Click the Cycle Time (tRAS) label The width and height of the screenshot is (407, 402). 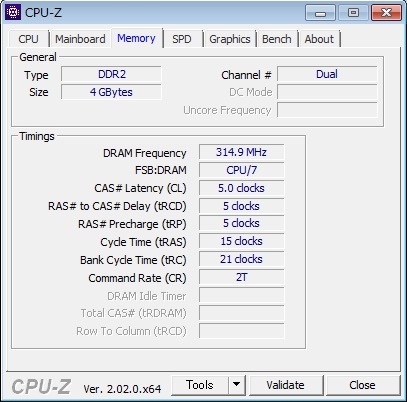tap(143, 242)
